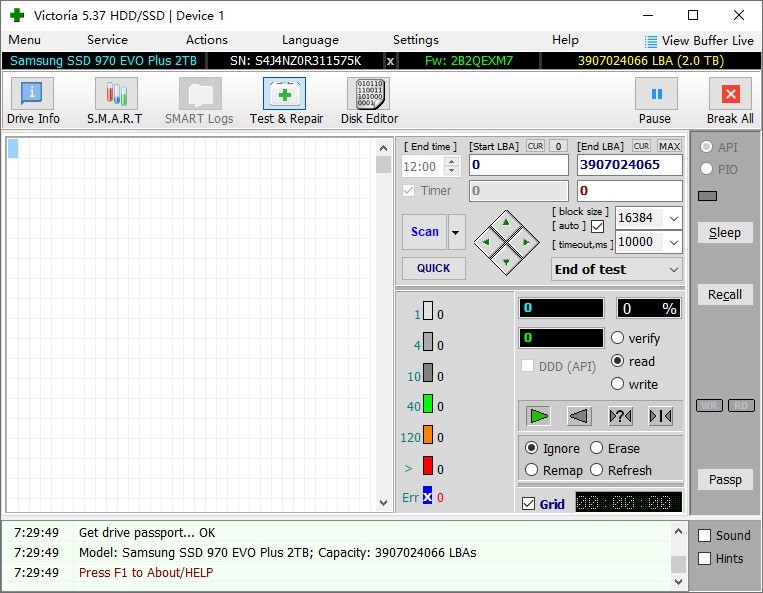
Task: Click the butterfly seek ▶|◀ button
Action: pos(660,416)
